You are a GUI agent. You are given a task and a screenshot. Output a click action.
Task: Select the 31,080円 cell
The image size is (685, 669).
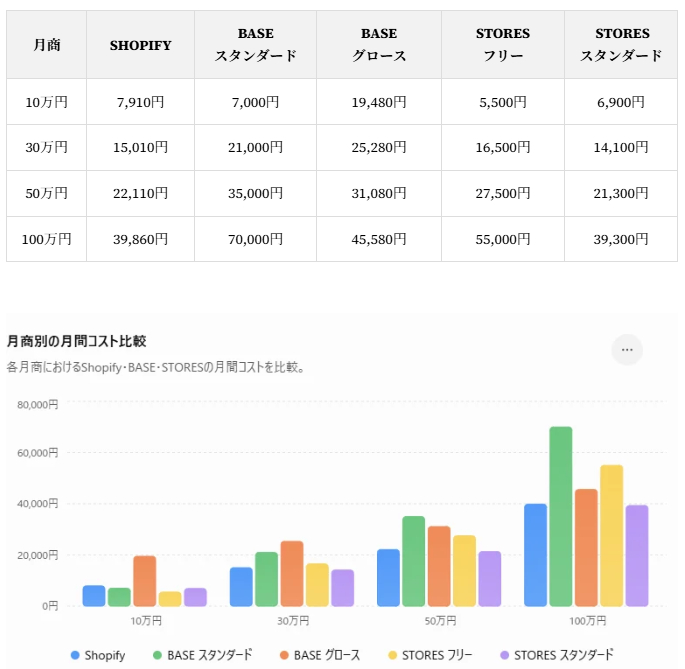point(379,193)
